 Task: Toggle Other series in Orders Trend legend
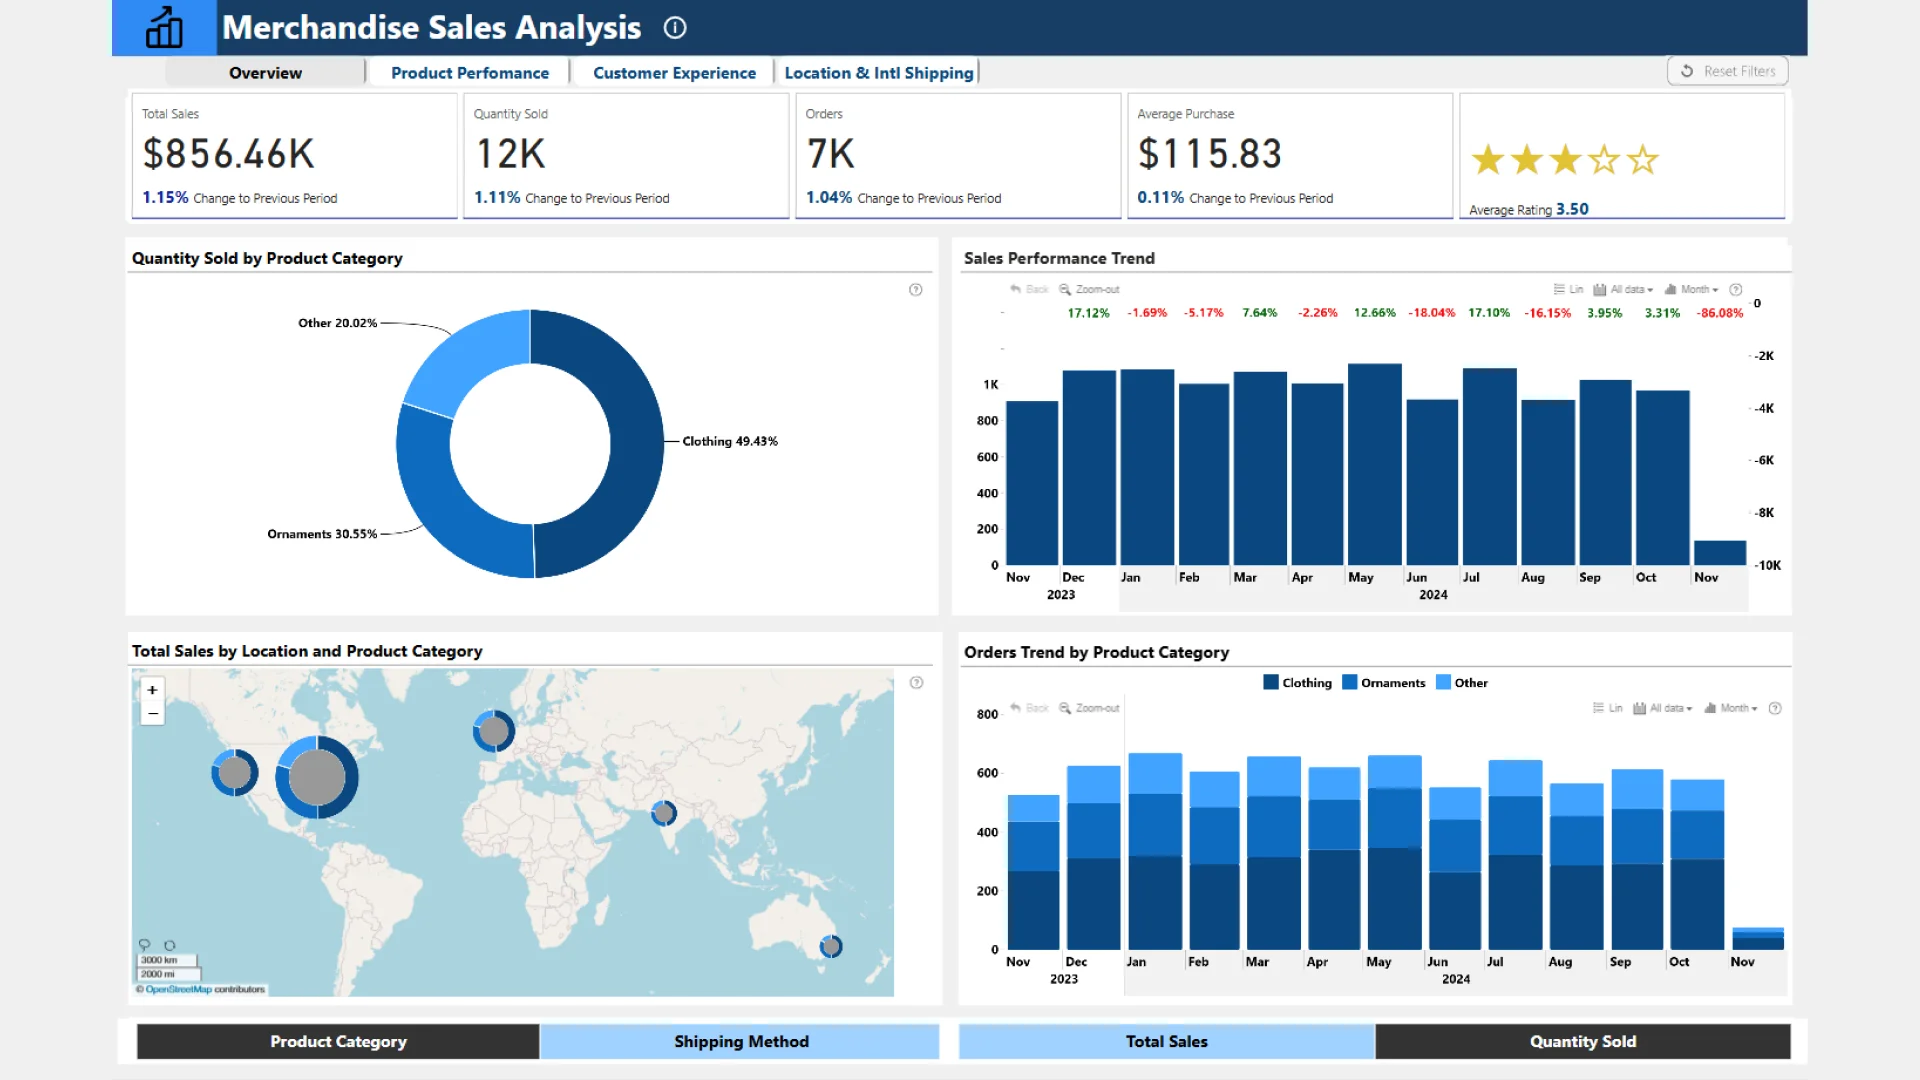coord(1462,683)
